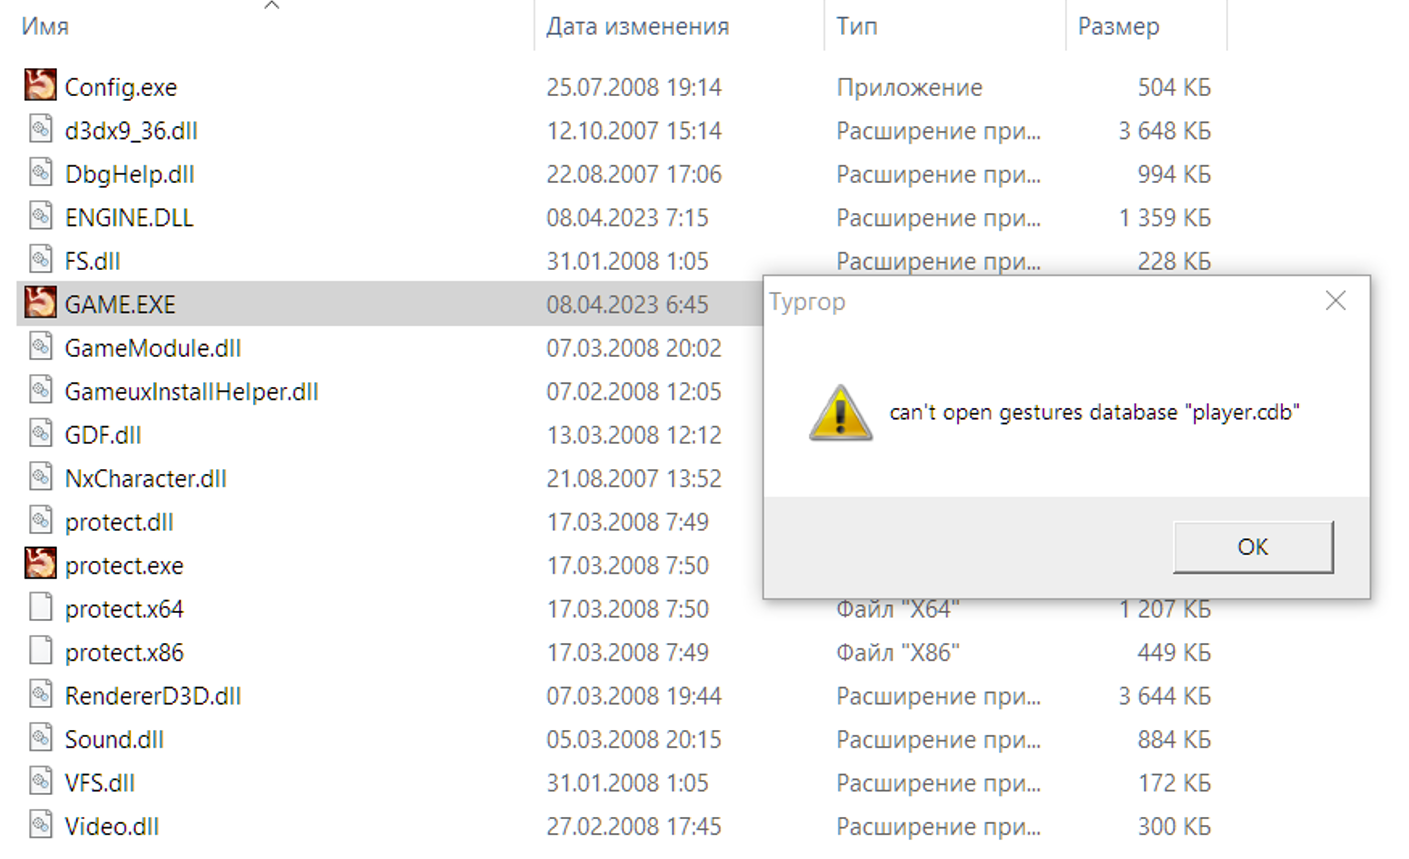Click the Config.exe application icon
The height and width of the screenshot is (859, 1409).
click(40, 86)
